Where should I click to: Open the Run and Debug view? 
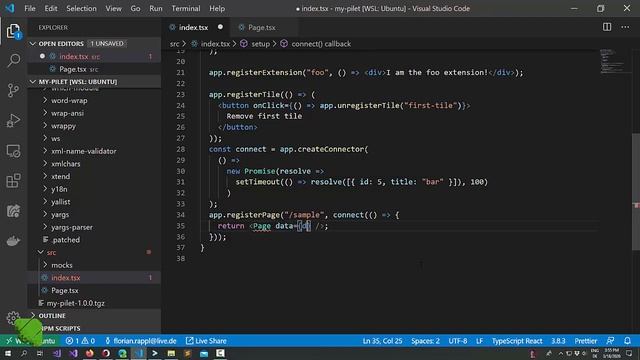click(x=13, y=120)
